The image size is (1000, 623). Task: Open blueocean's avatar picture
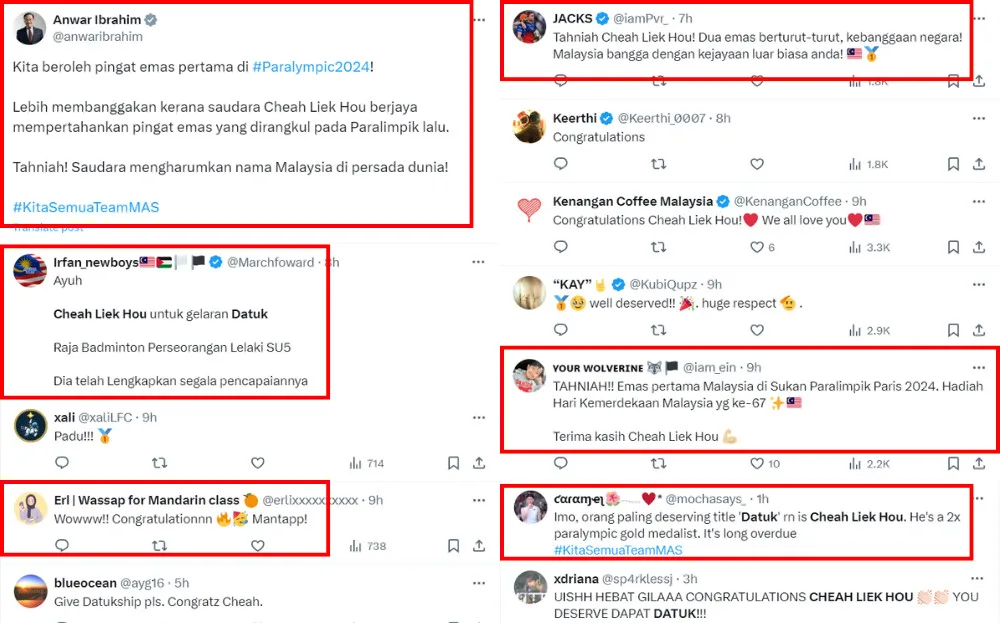pyautogui.click(x=31, y=591)
